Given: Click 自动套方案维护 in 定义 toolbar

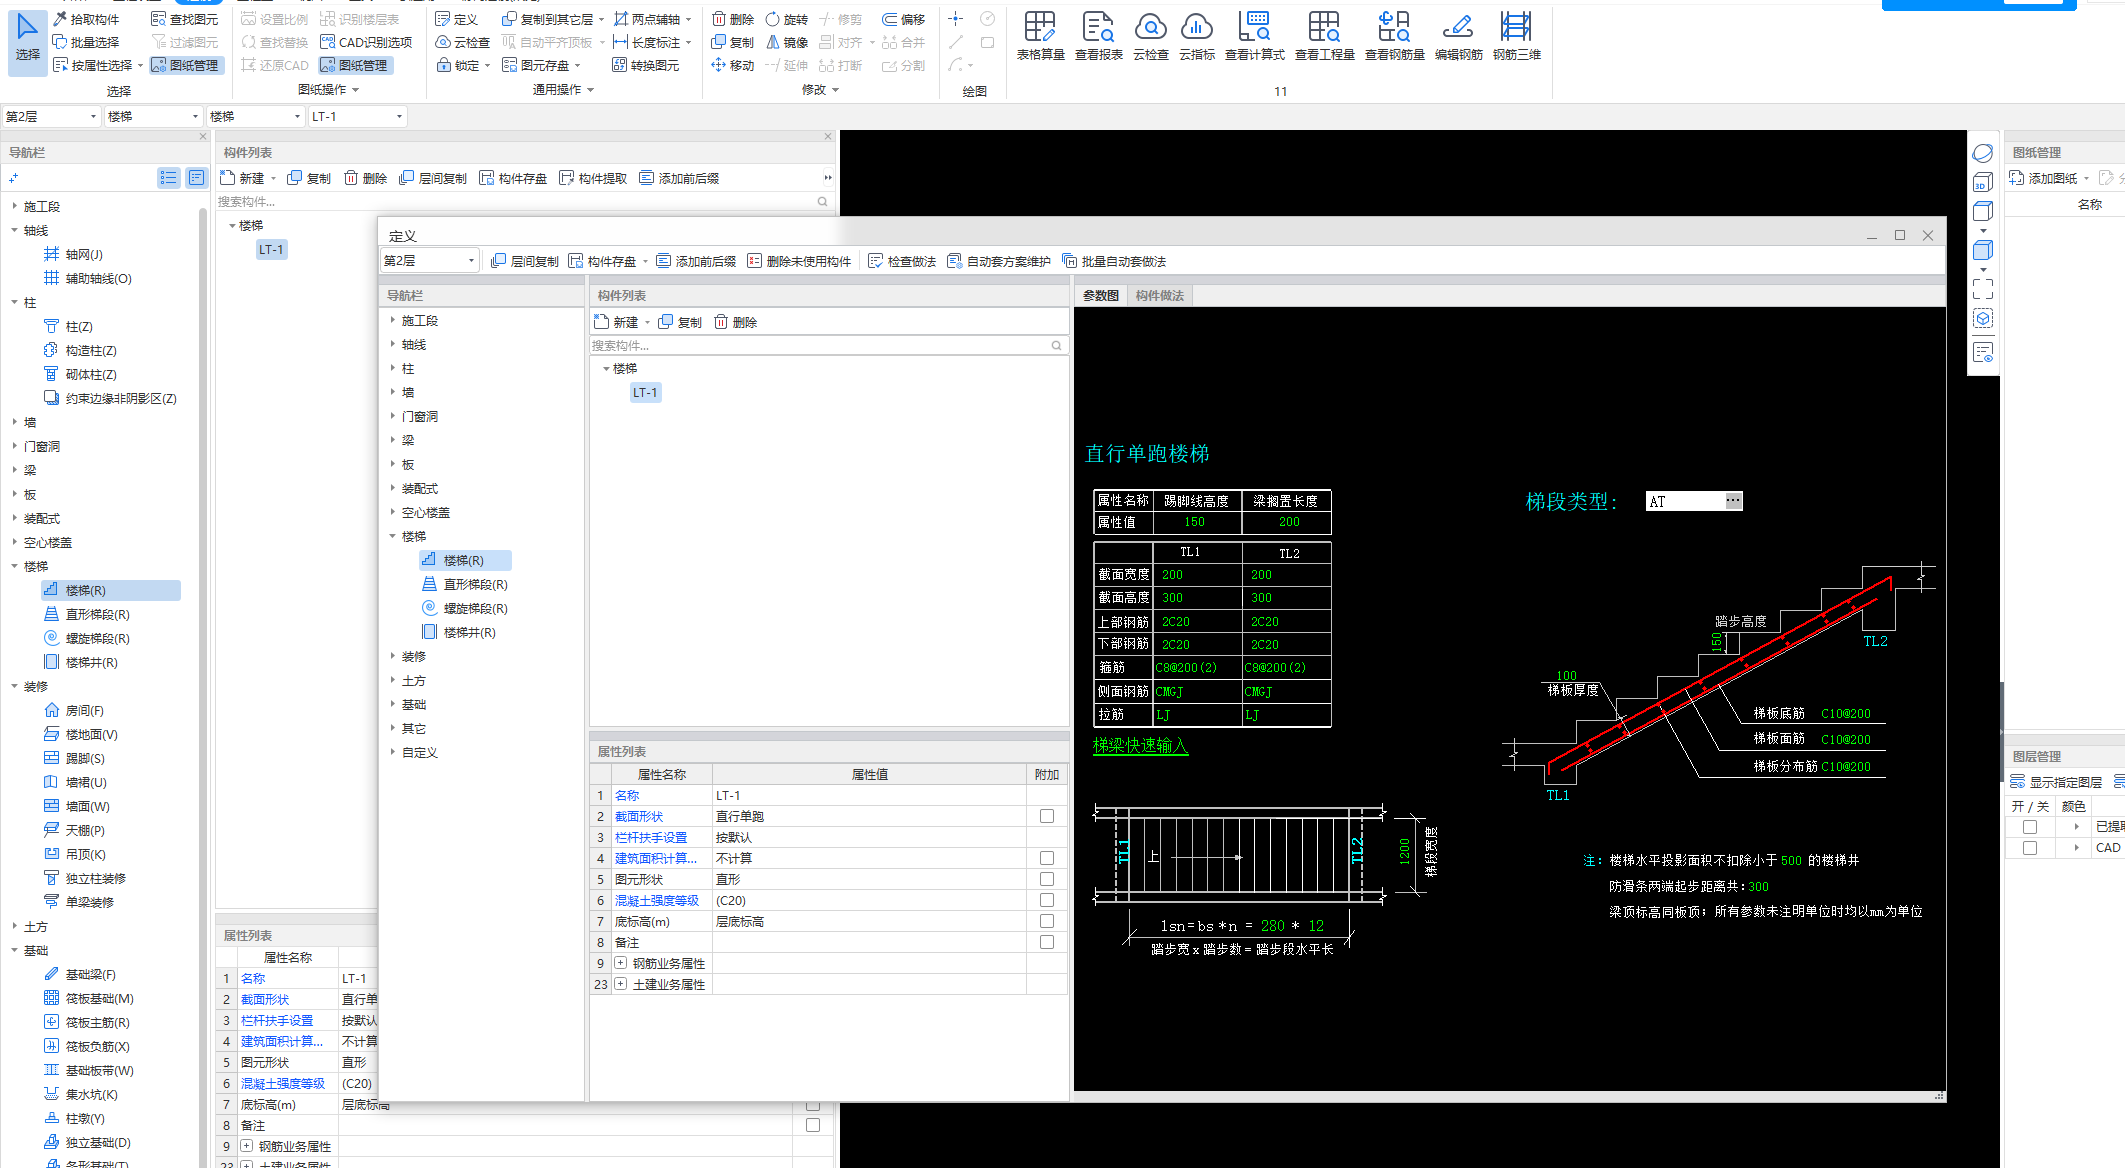Looking at the screenshot, I should coord(998,261).
